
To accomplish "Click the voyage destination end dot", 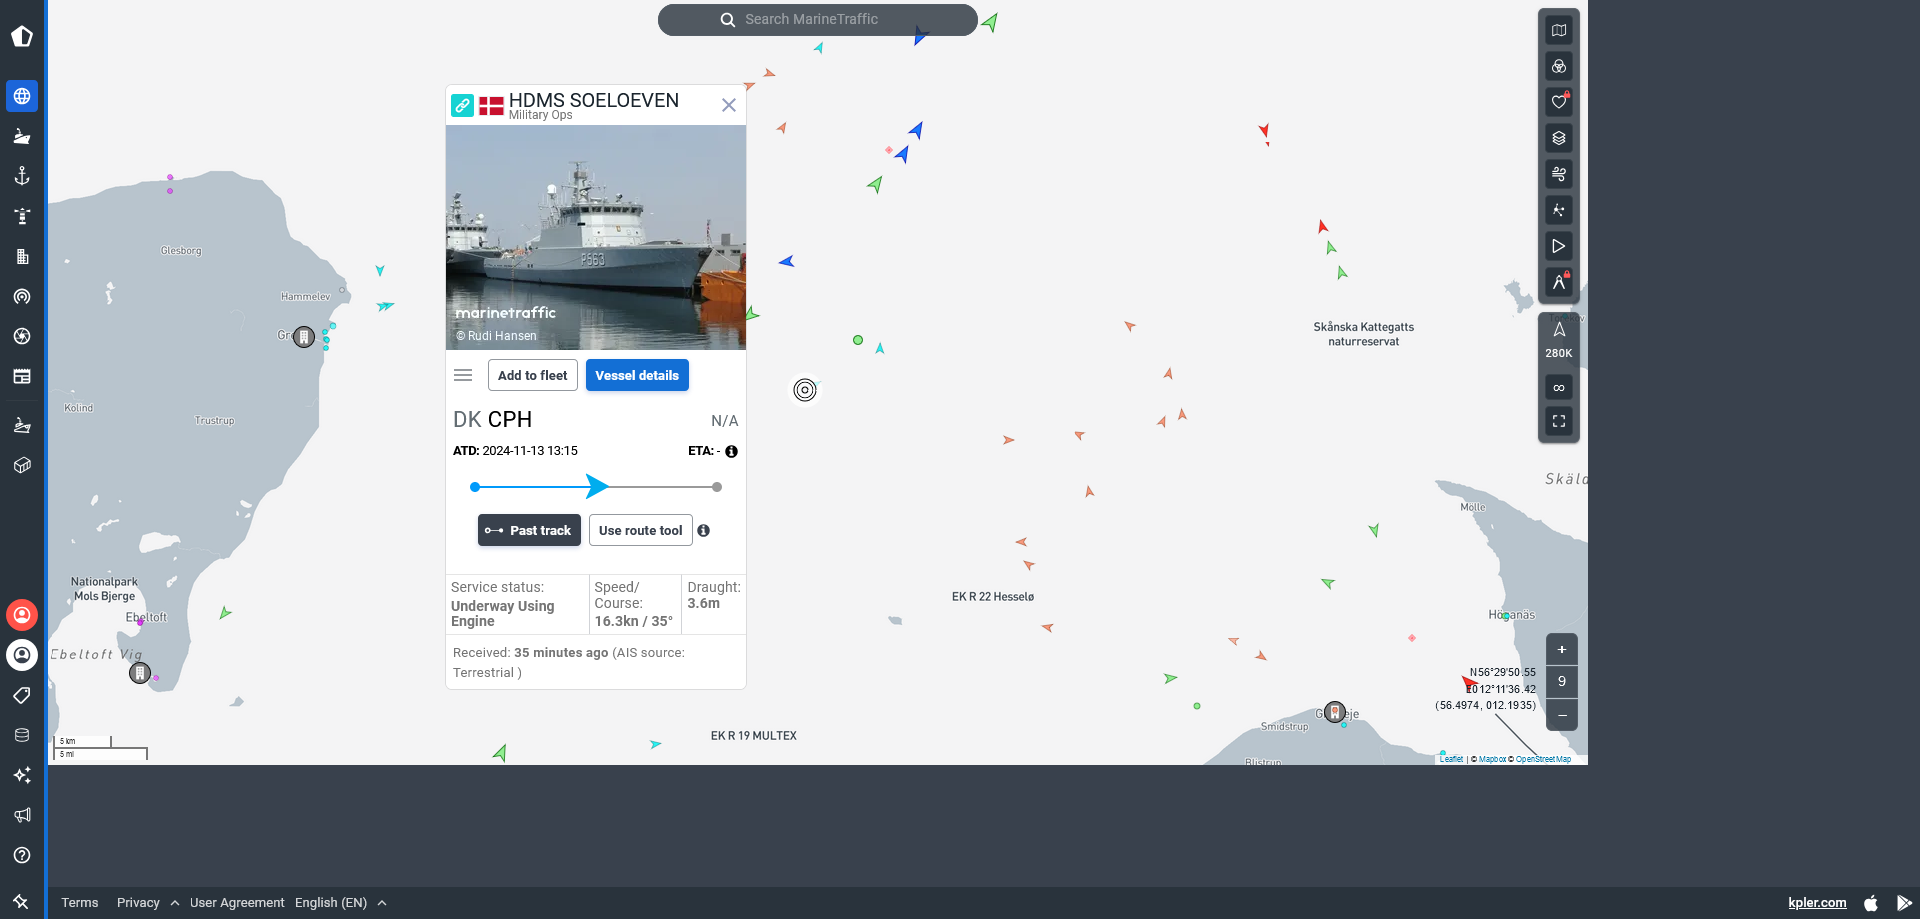I will pyautogui.click(x=717, y=487).
